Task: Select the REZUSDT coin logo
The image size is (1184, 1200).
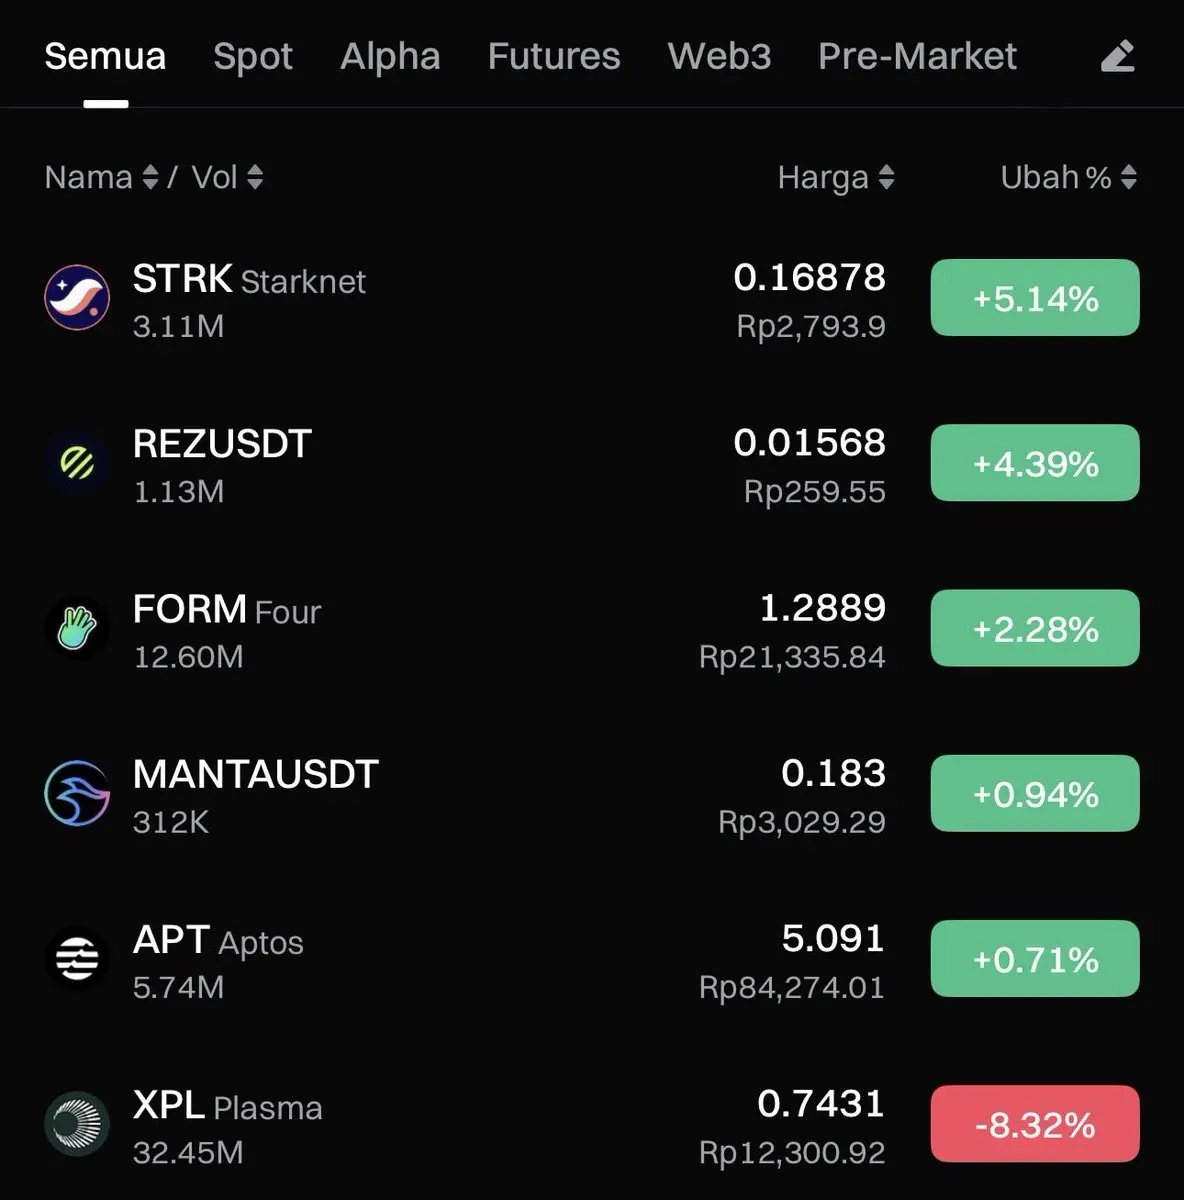Action: (77, 462)
